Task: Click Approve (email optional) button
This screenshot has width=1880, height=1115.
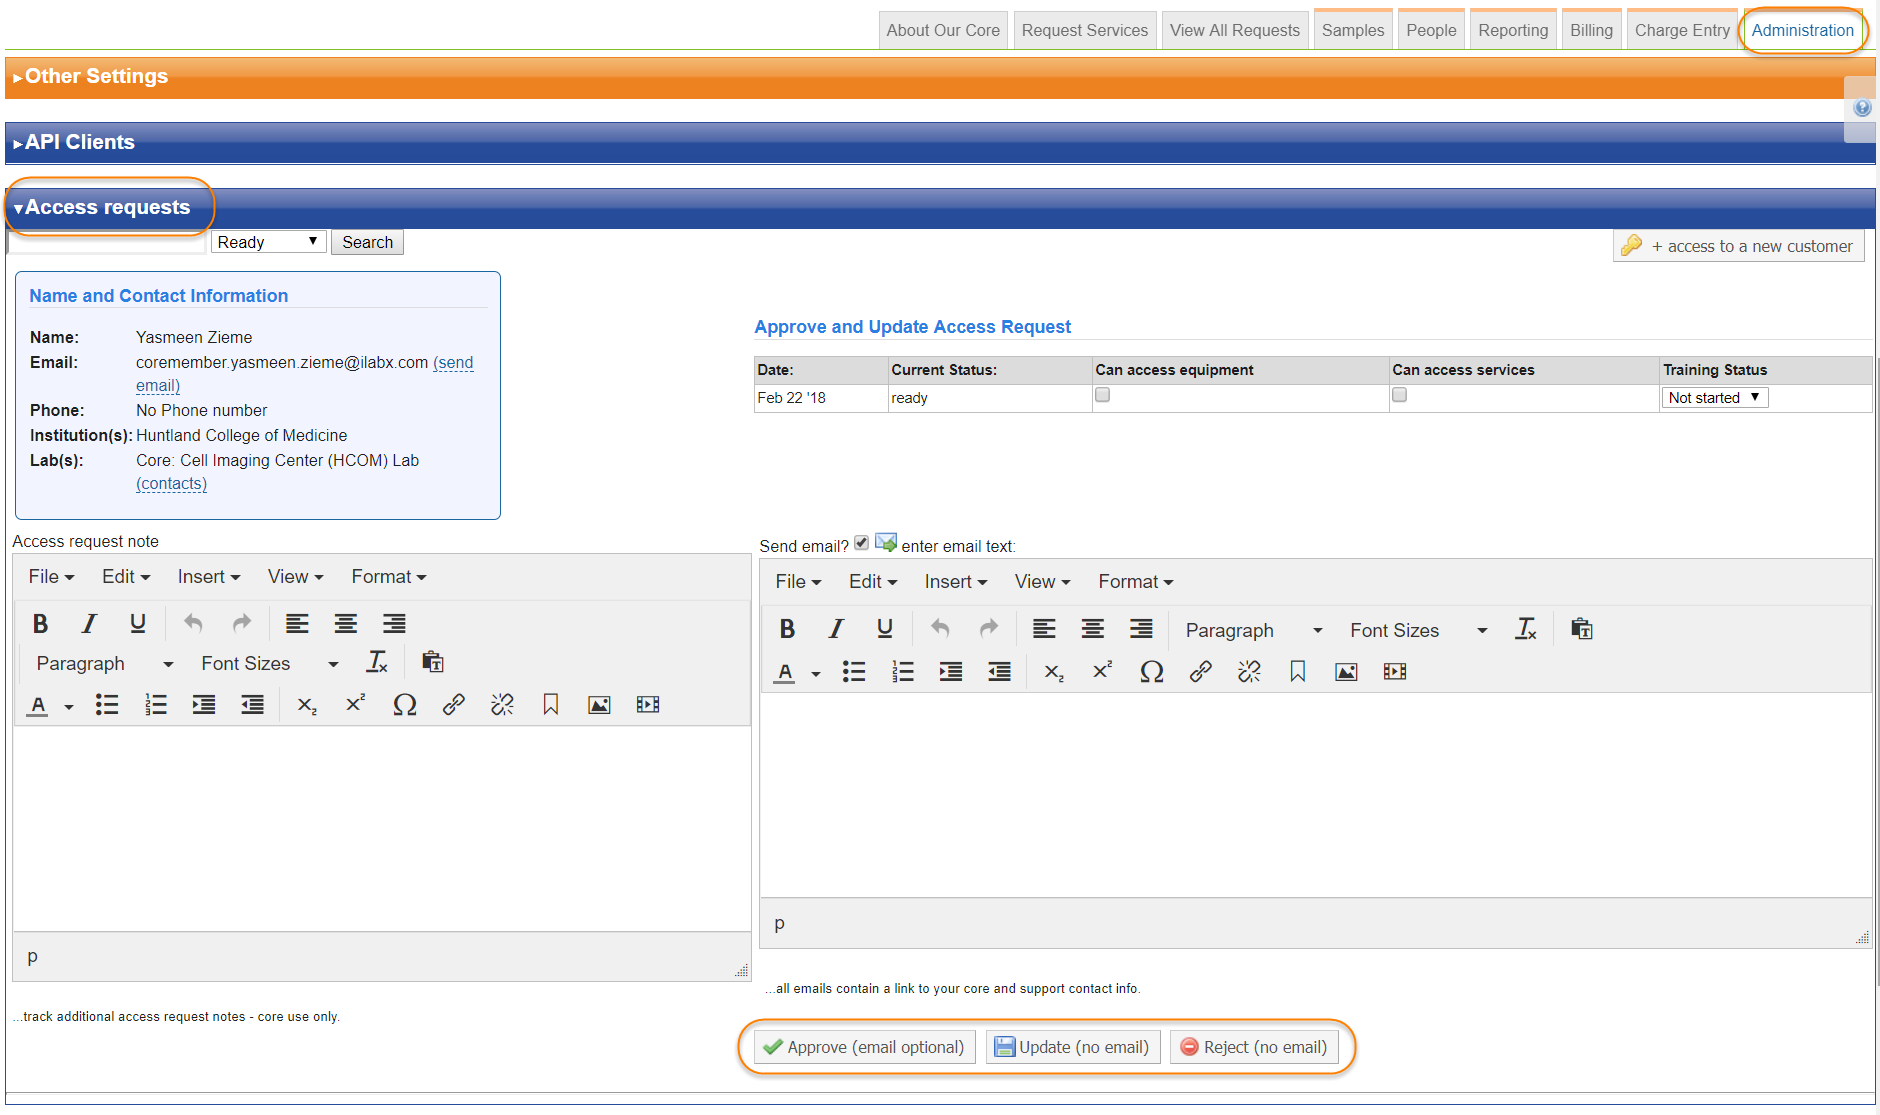Action: point(864,1047)
